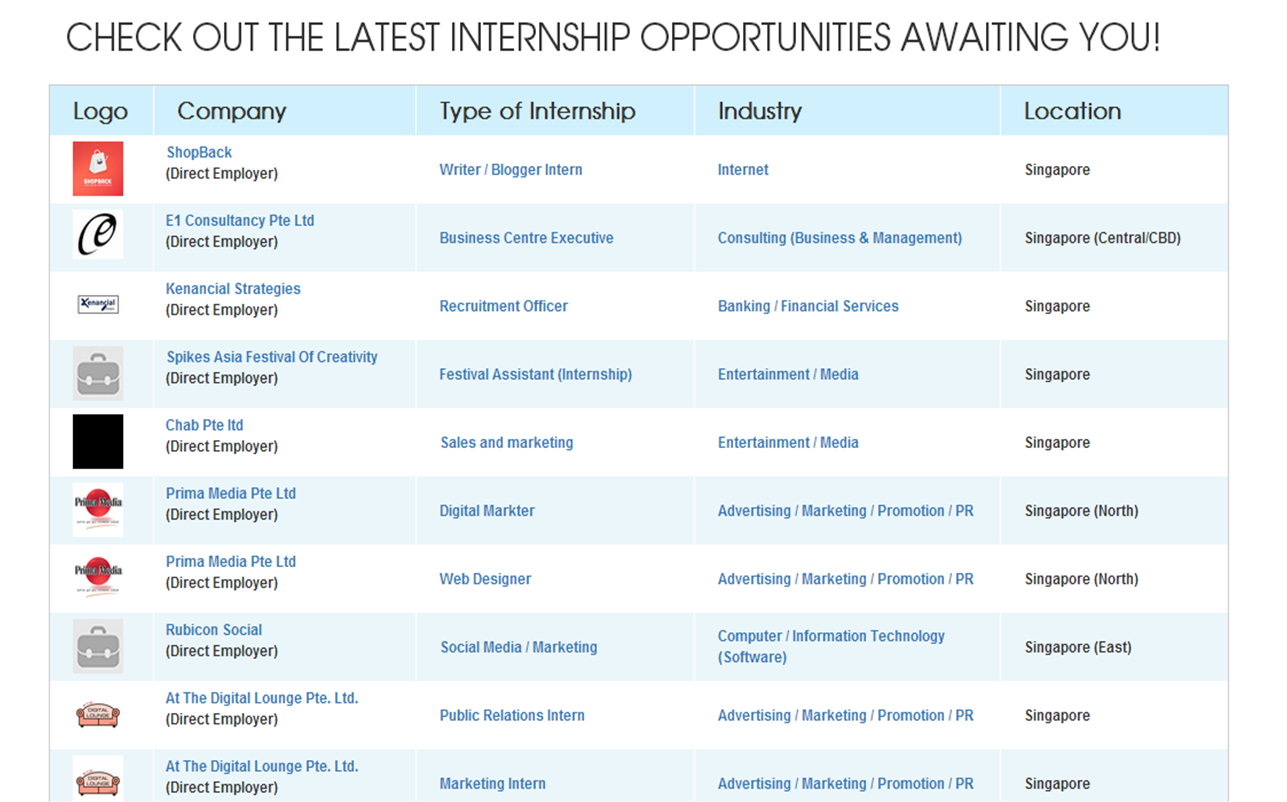Click the Location column header
This screenshot has height=802, width=1287.
pos(1072,111)
